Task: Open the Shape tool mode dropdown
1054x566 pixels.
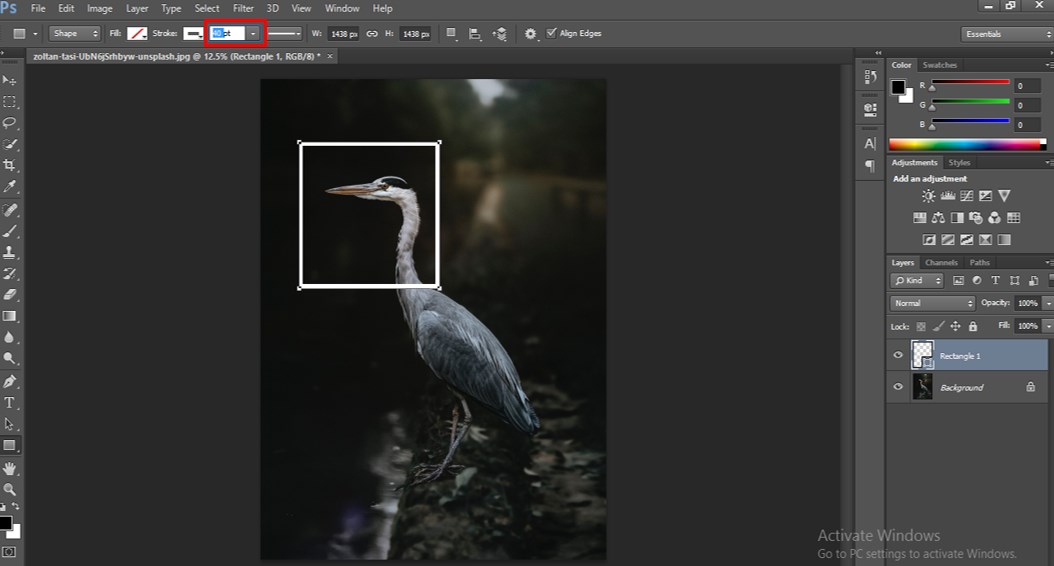Action: pos(75,34)
